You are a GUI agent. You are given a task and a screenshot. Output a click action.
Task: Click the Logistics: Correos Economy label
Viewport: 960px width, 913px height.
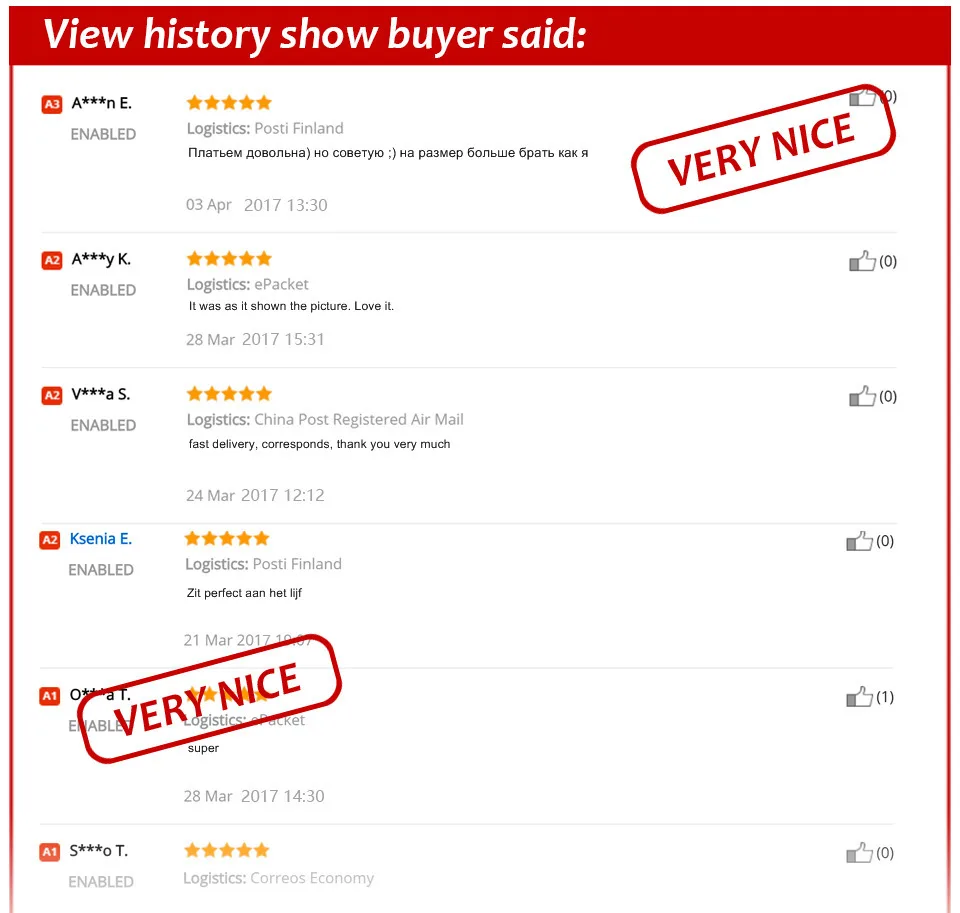[x=279, y=878]
